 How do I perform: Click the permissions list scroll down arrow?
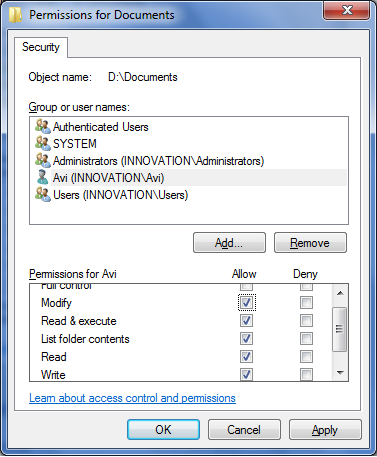(x=340, y=372)
